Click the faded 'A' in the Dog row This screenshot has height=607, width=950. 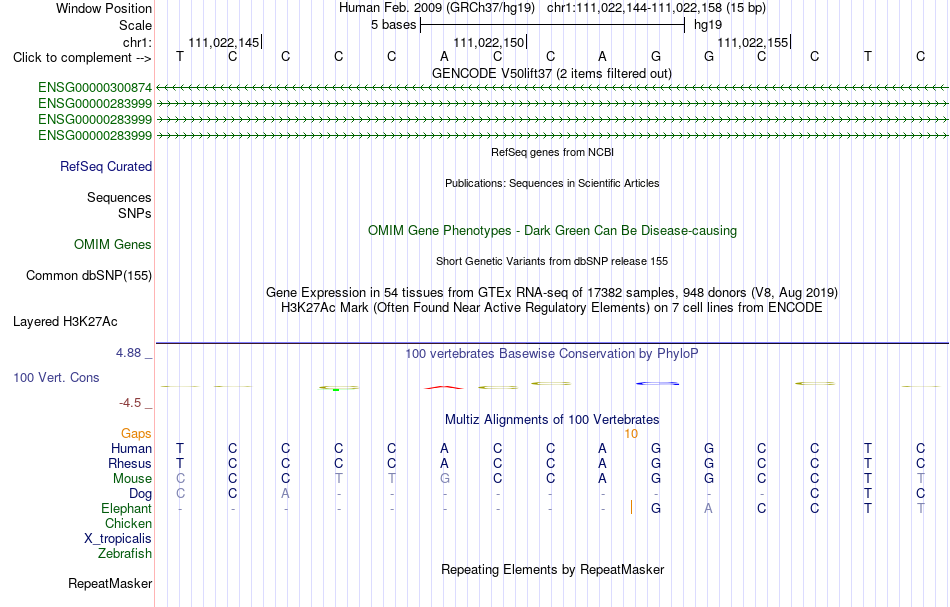(285, 494)
